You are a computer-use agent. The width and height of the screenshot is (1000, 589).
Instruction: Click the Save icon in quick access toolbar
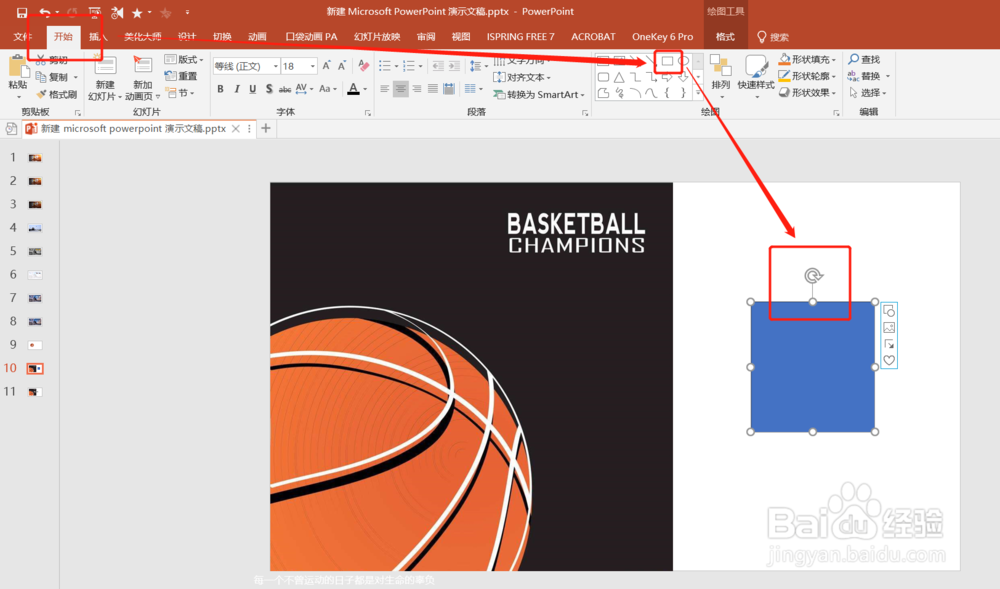pyautogui.click(x=22, y=12)
